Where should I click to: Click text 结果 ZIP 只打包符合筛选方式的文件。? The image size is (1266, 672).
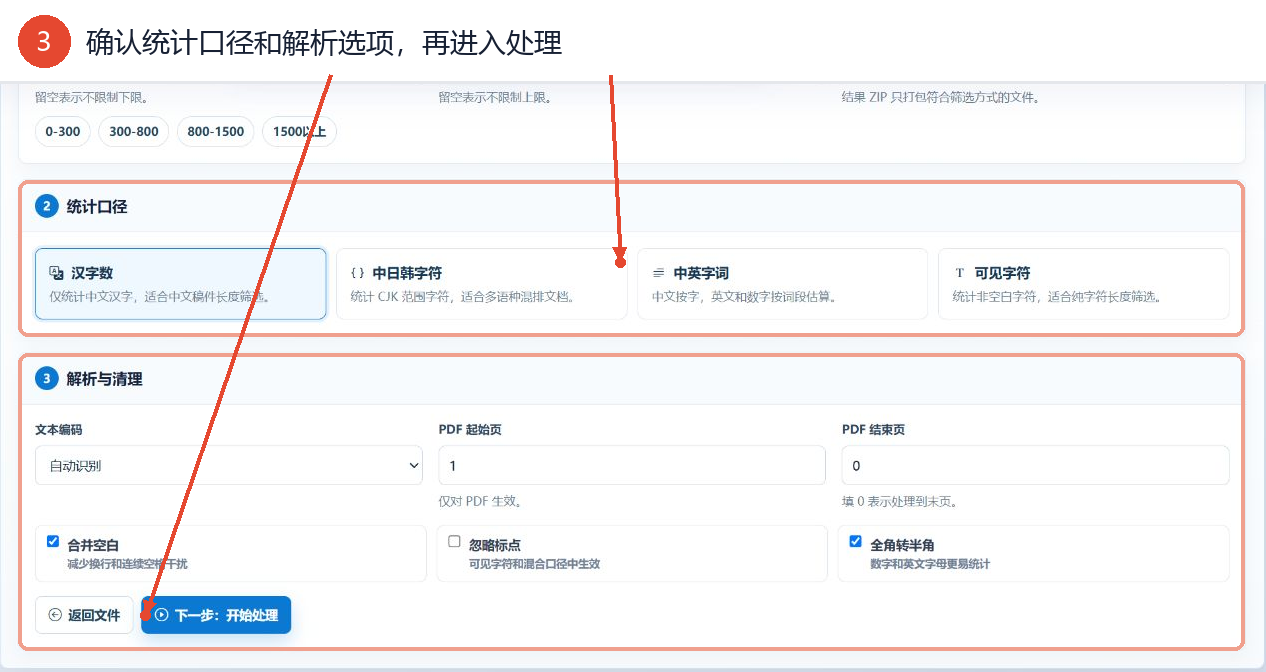pos(940,97)
